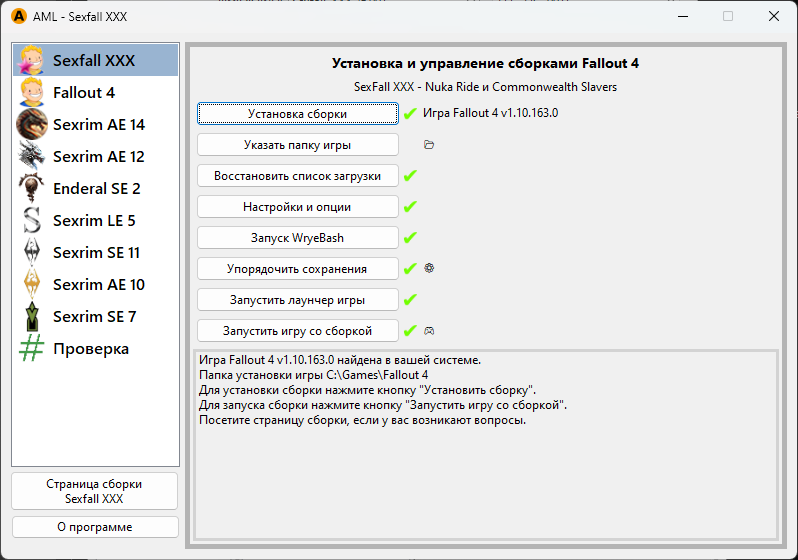Screen dimensions: 798x560
Task: Choose Sexrim SE 11 modpack entry
Action: 96,253
